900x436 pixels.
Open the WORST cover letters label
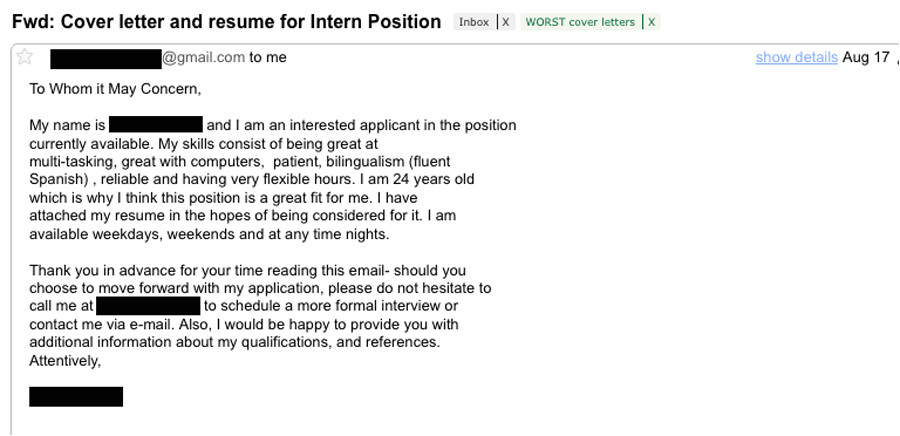(x=580, y=22)
